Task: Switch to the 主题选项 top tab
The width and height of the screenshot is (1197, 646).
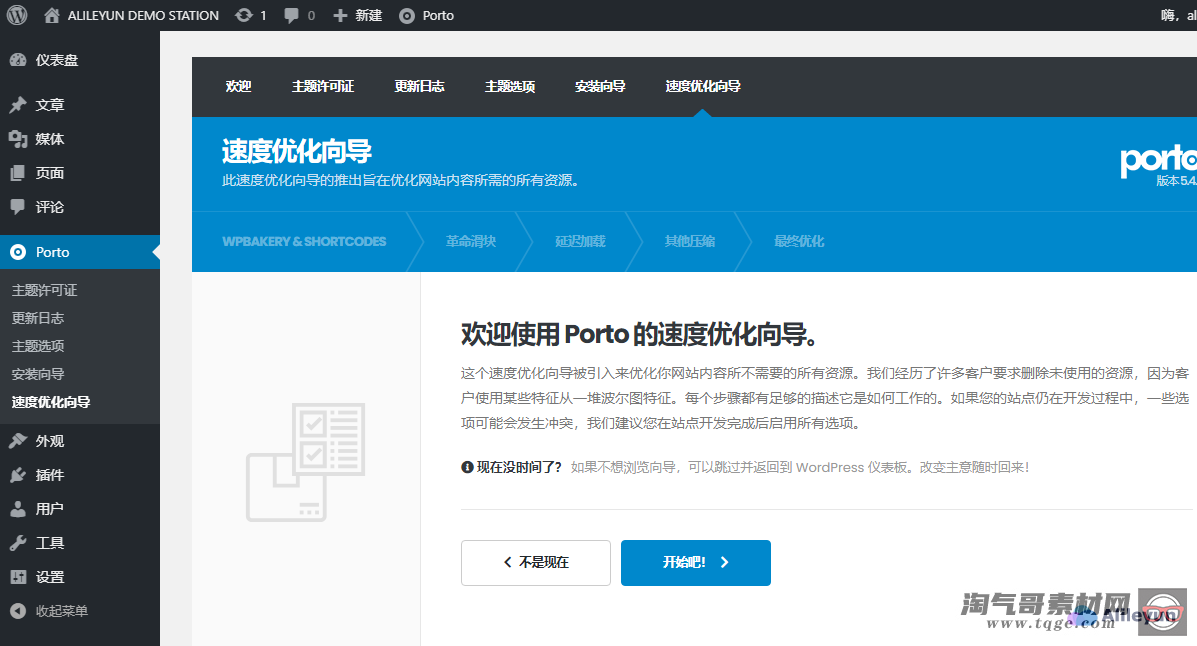Action: click(510, 86)
